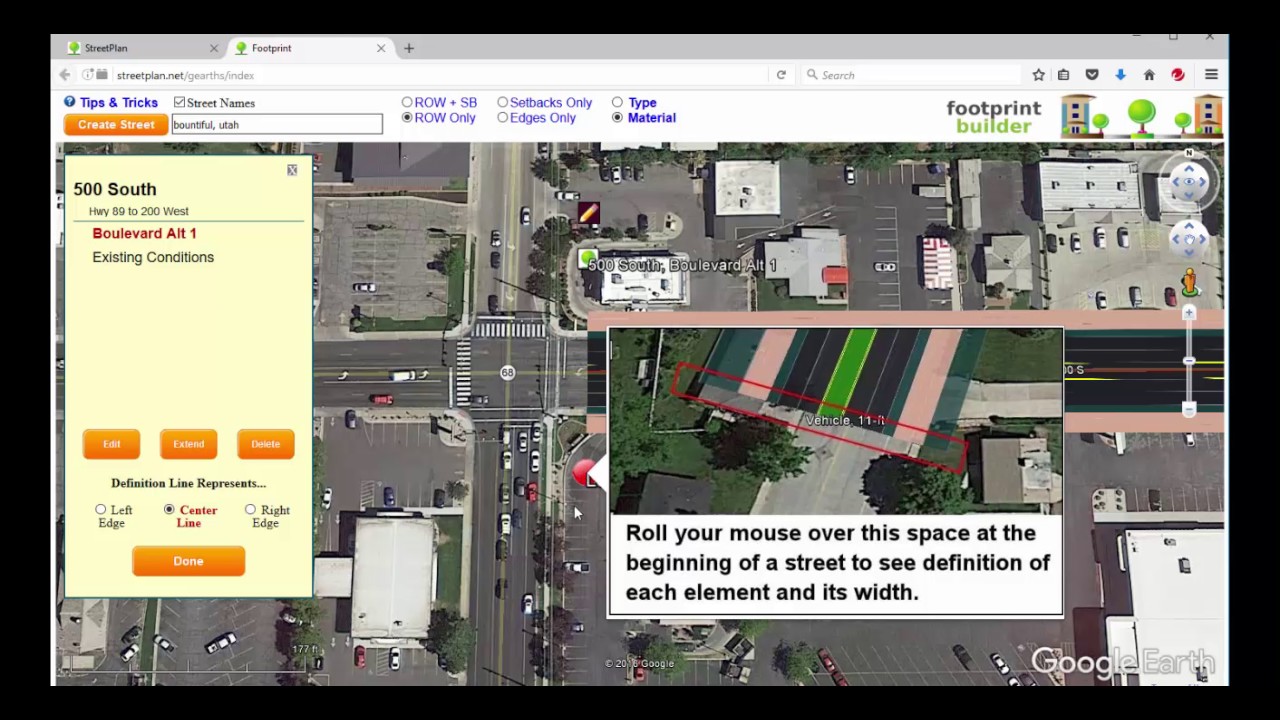This screenshot has width=1280, height=720.
Task: Click the Edit button
Action: [x=111, y=444]
